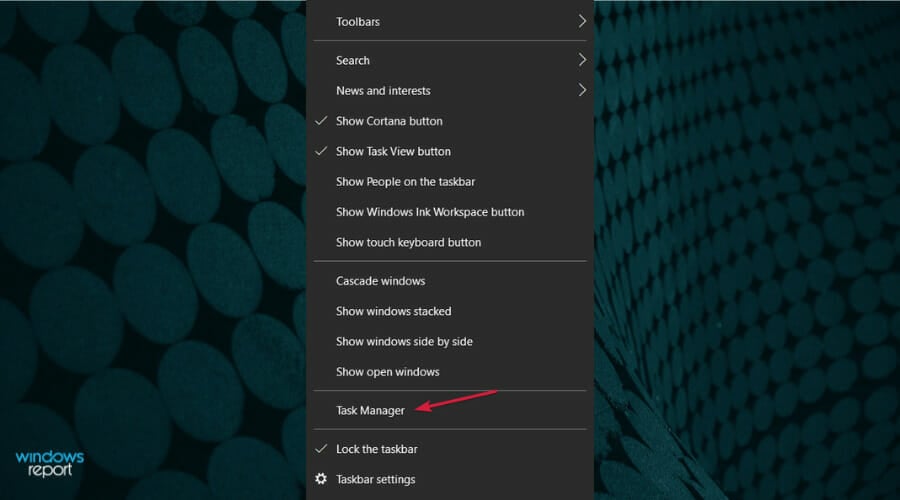Toggle Lock the taskbar
Screen dimensions: 900x500
(x=450, y=449)
